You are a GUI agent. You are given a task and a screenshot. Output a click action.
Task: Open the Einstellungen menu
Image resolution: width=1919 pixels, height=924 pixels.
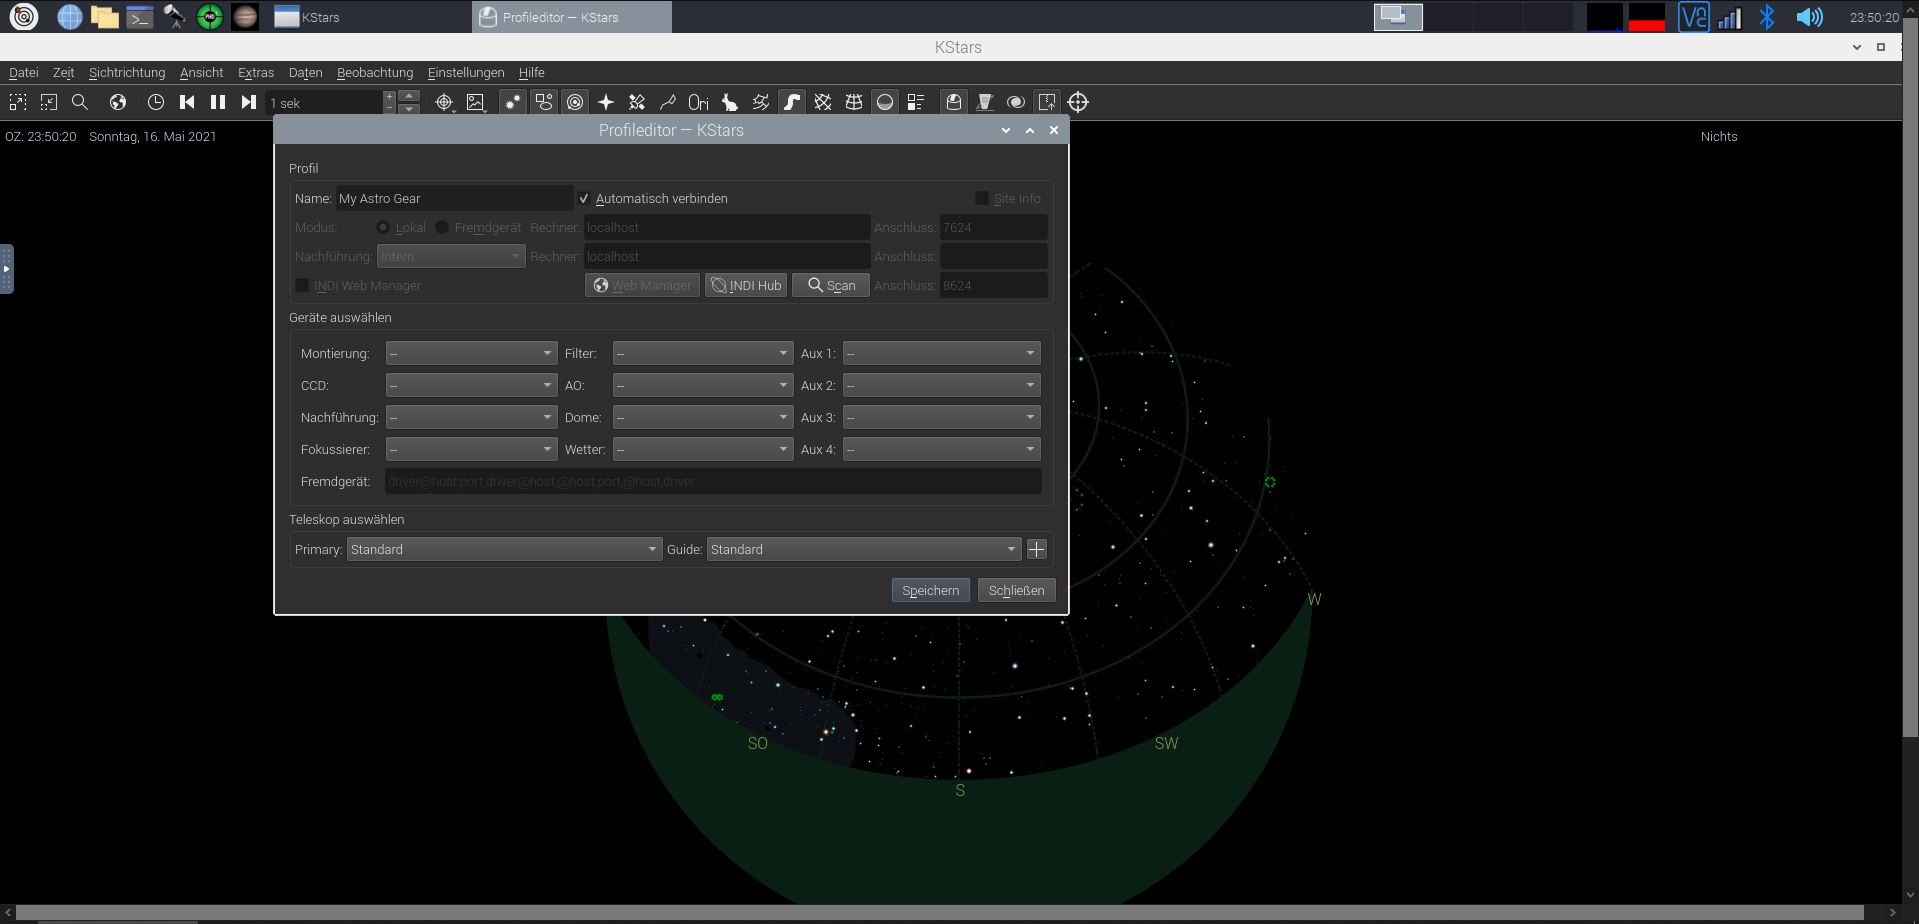click(466, 72)
